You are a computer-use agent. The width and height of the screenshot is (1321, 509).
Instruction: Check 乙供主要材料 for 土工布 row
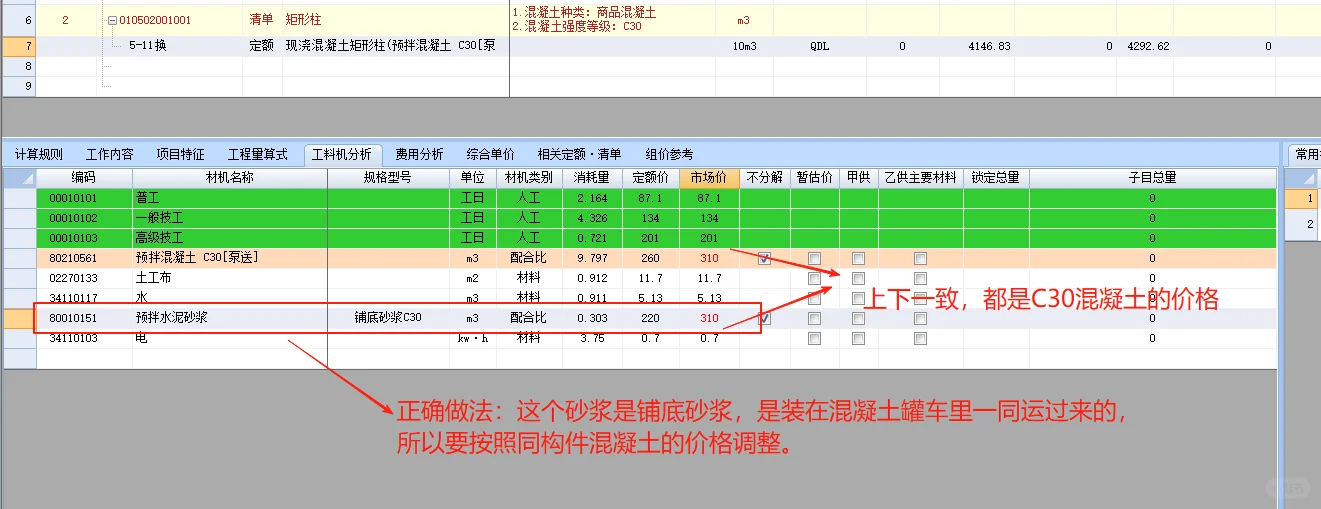920,278
